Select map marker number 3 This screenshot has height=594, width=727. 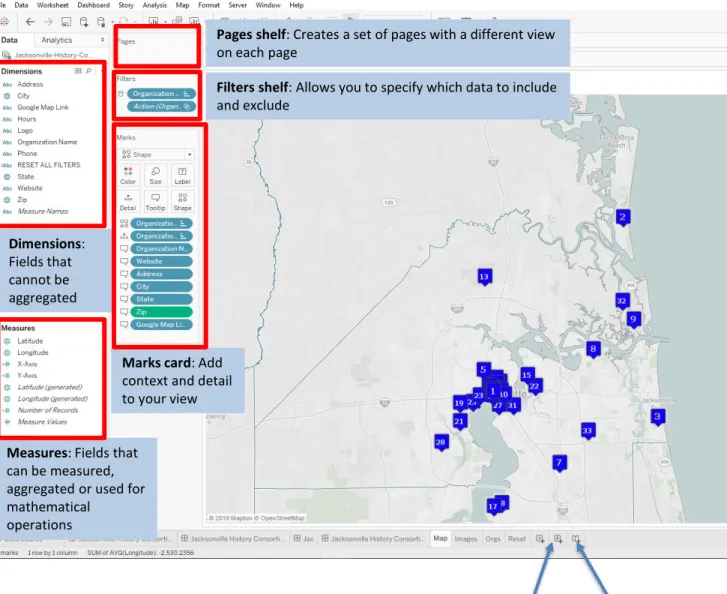657,417
